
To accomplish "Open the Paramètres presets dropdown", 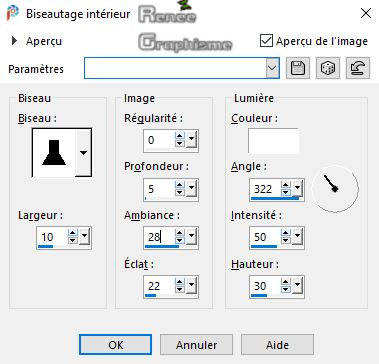I will click(x=273, y=68).
